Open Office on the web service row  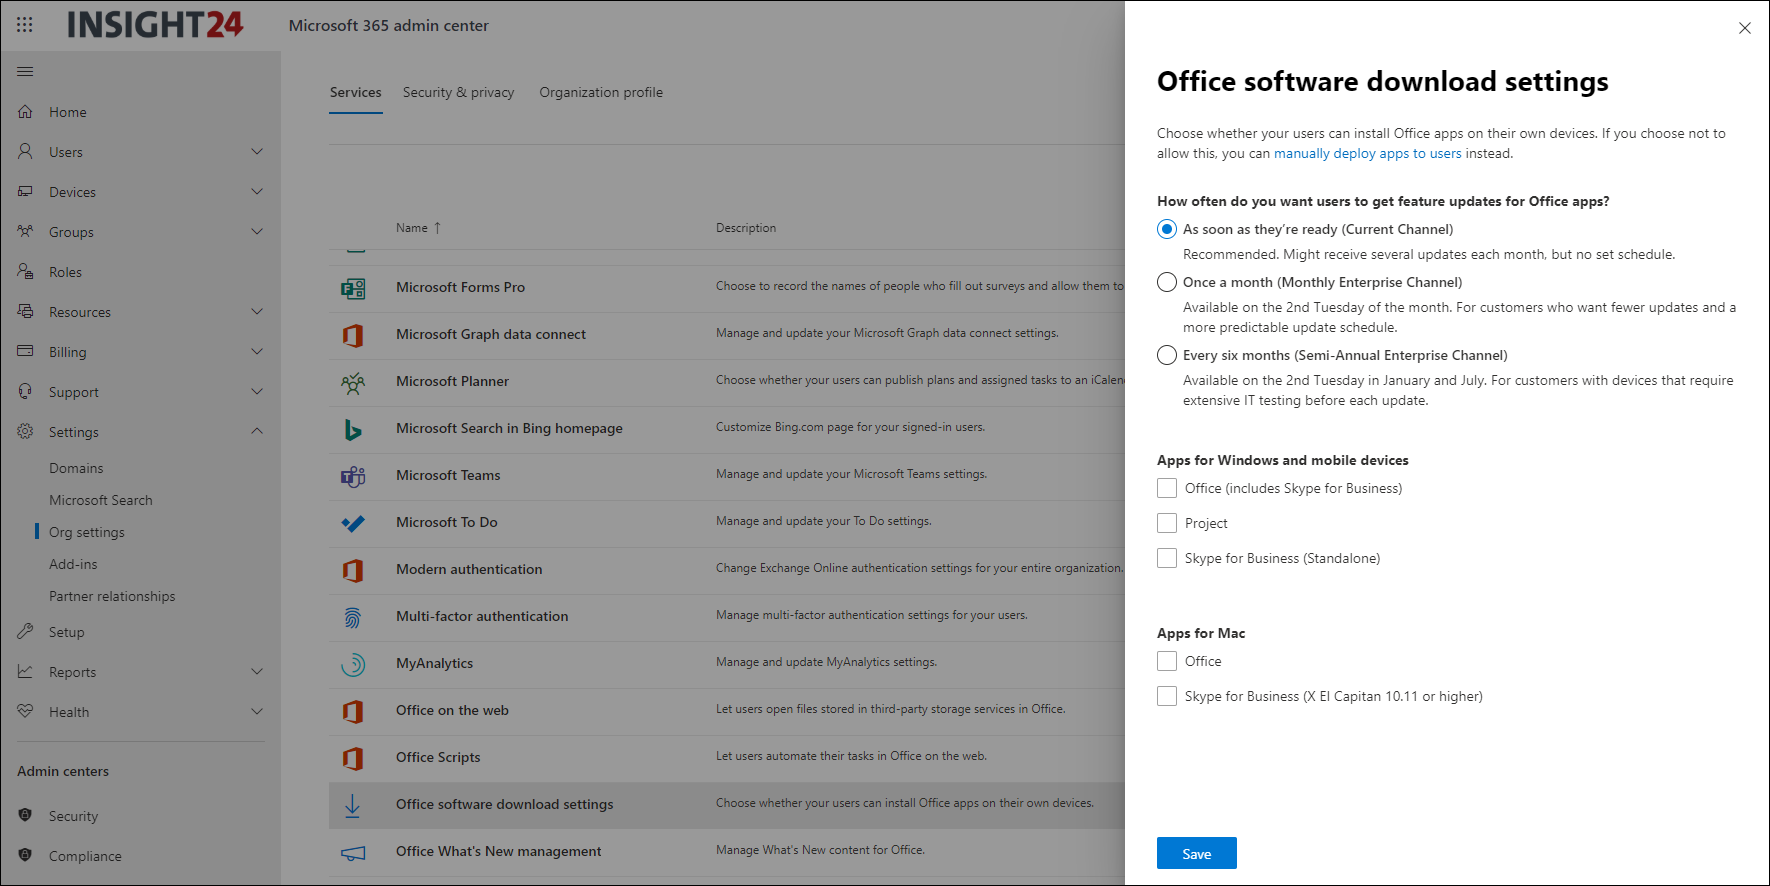point(727,711)
